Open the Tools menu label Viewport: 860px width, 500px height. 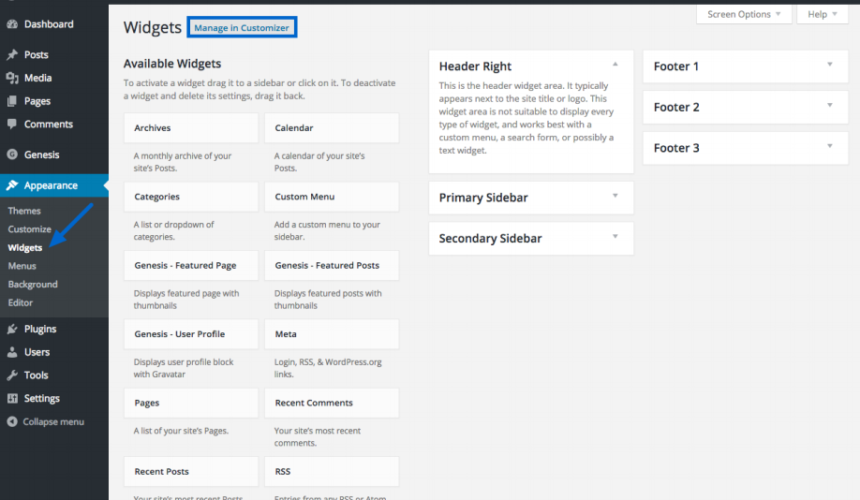pyautogui.click(x=36, y=375)
